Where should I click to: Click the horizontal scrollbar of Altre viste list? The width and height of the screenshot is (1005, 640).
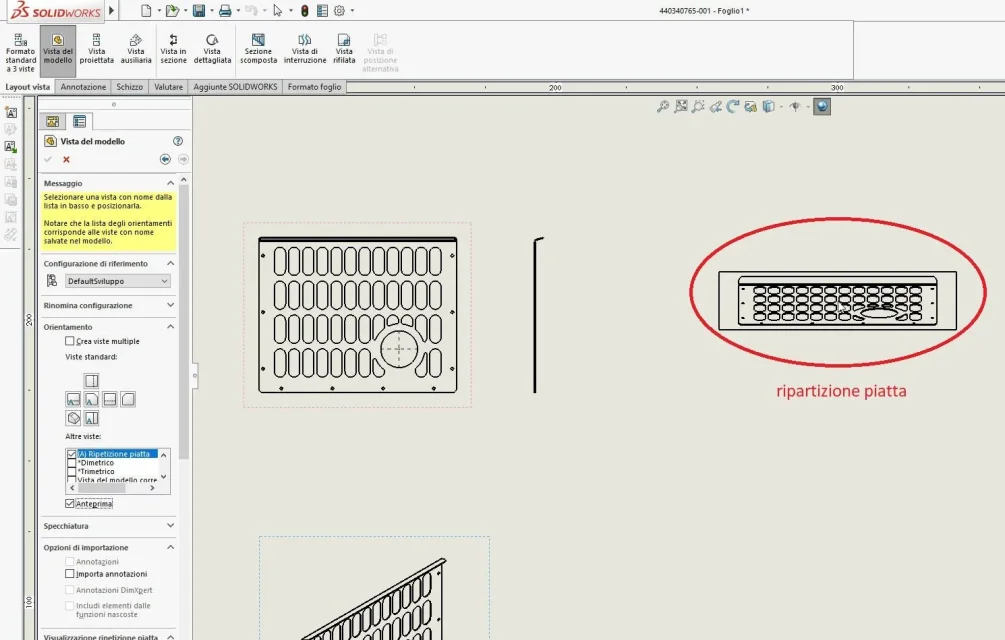(112, 488)
